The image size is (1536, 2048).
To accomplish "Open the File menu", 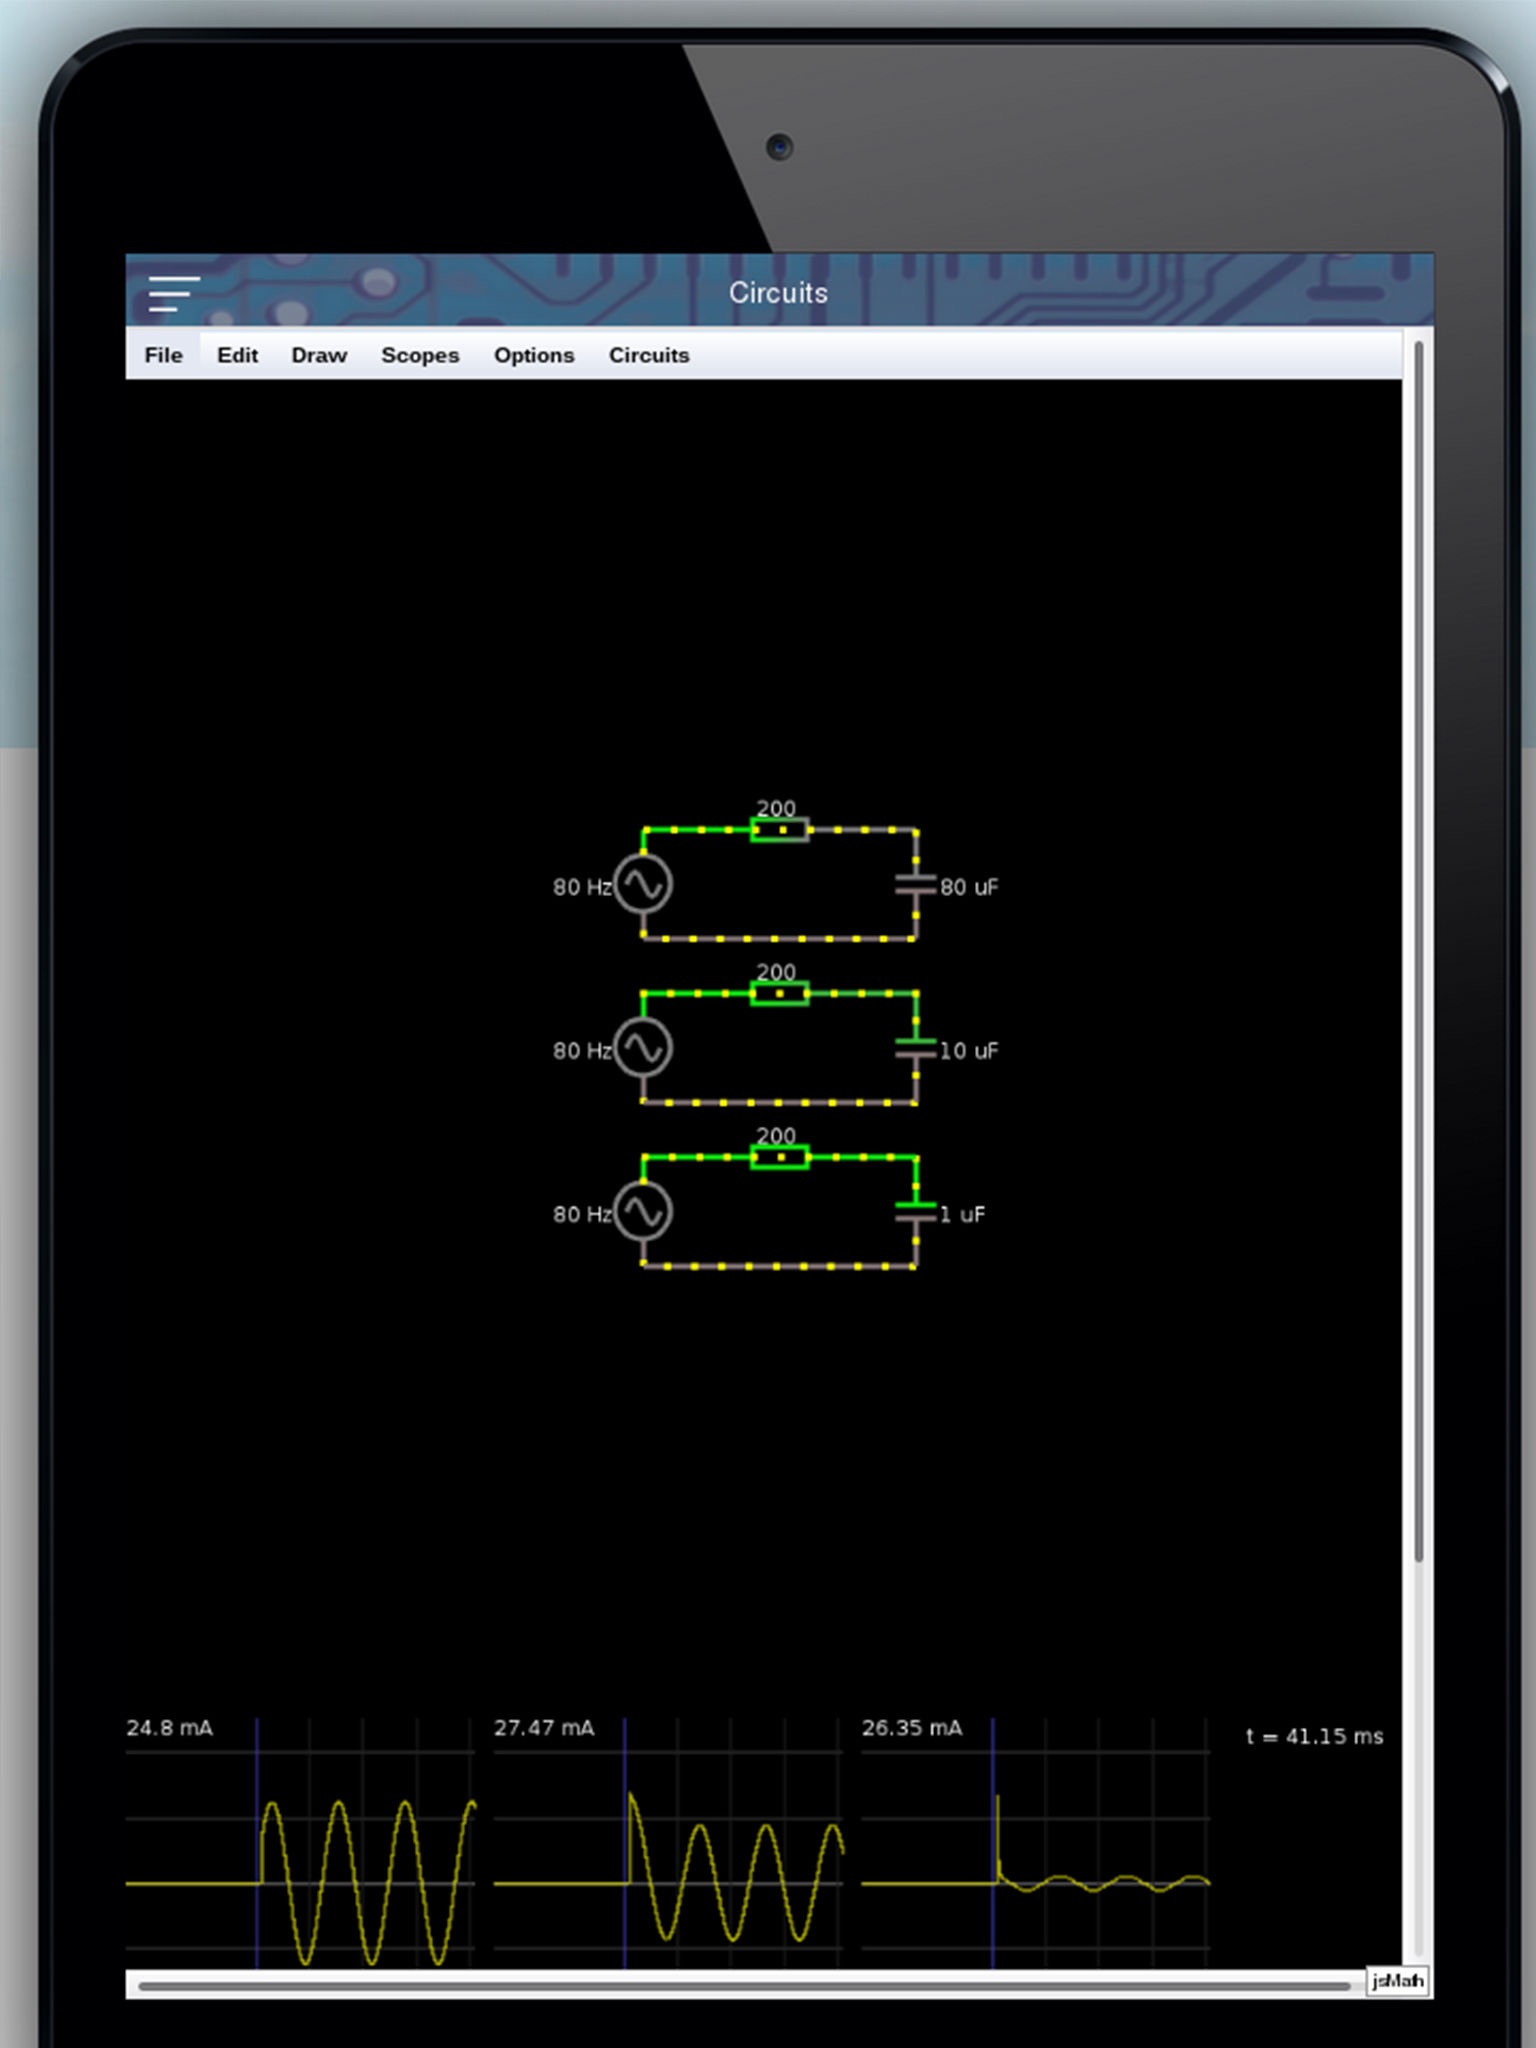I will [163, 355].
